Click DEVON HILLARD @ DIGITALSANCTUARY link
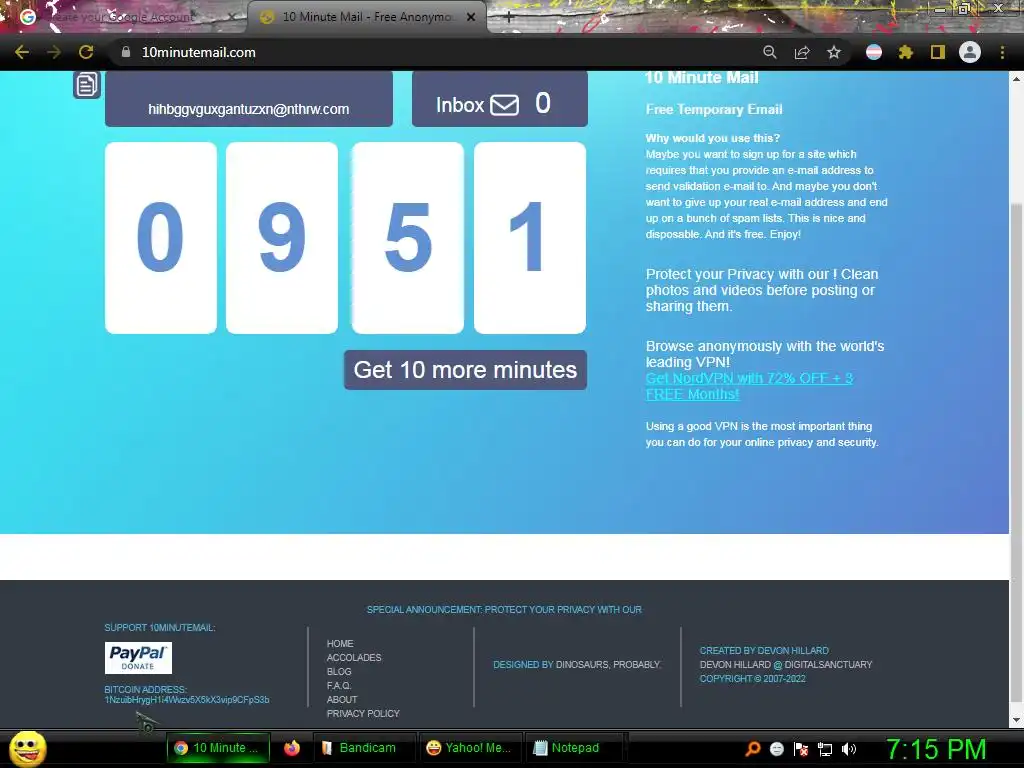1024x768 pixels. (786, 665)
